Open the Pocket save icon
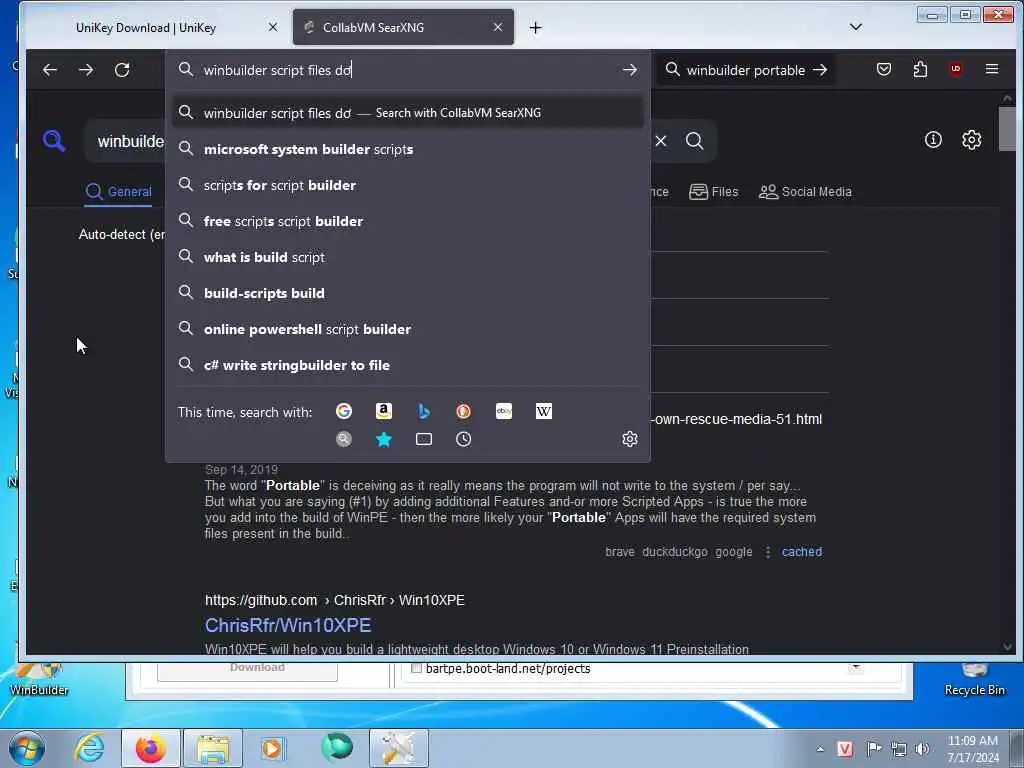Image resolution: width=1024 pixels, height=768 pixels. (884, 69)
